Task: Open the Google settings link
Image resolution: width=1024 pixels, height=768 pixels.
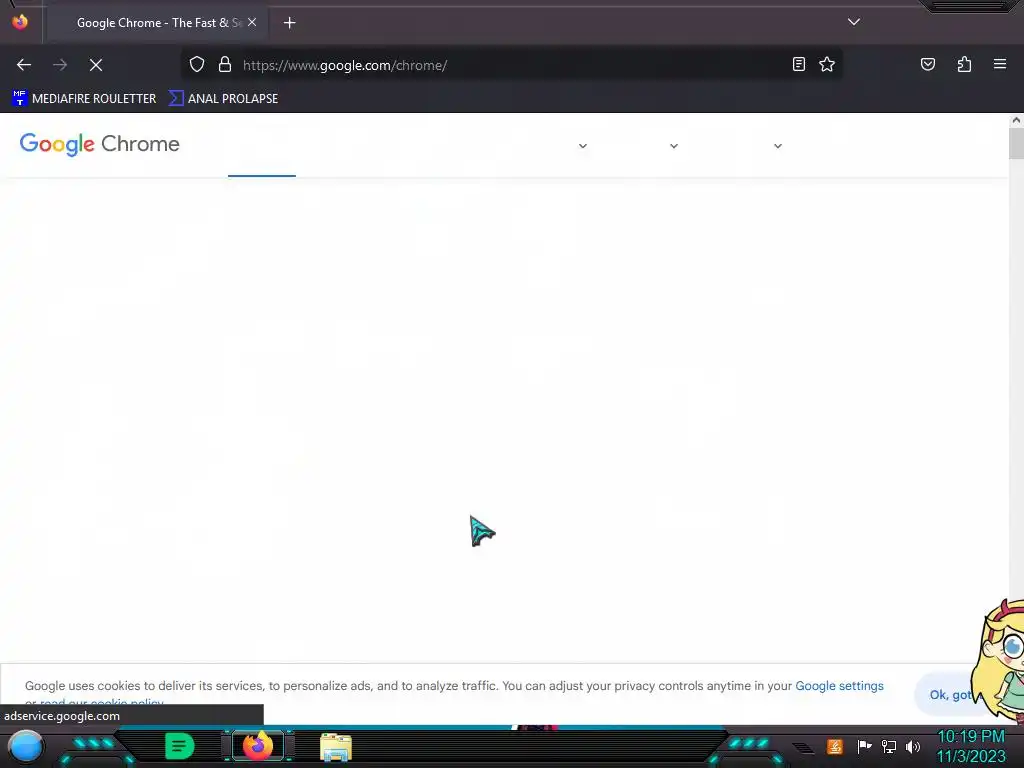Action: [x=839, y=686]
